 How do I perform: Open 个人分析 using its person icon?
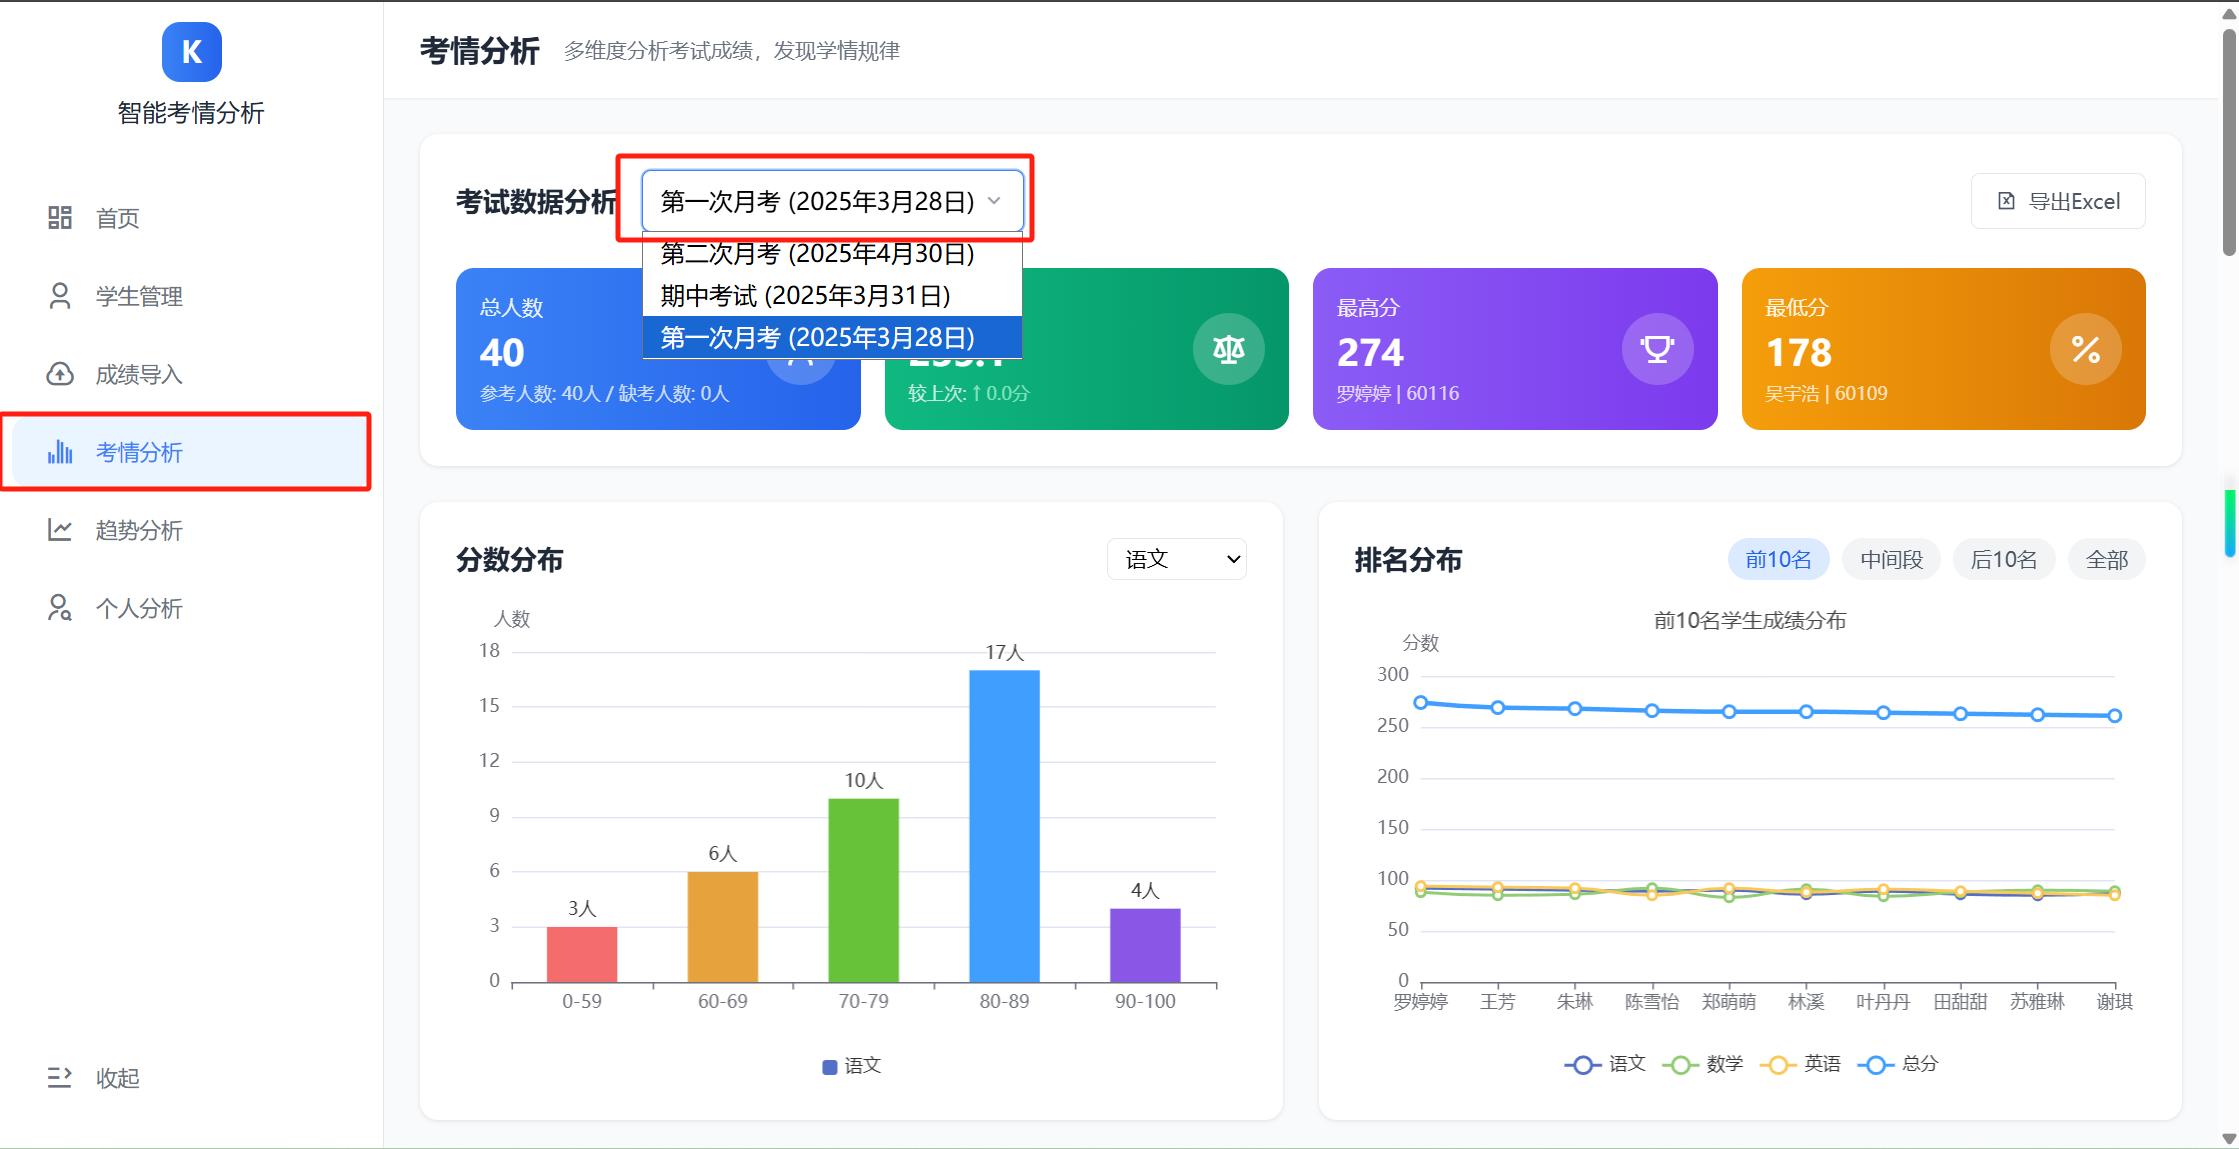click(x=59, y=608)
